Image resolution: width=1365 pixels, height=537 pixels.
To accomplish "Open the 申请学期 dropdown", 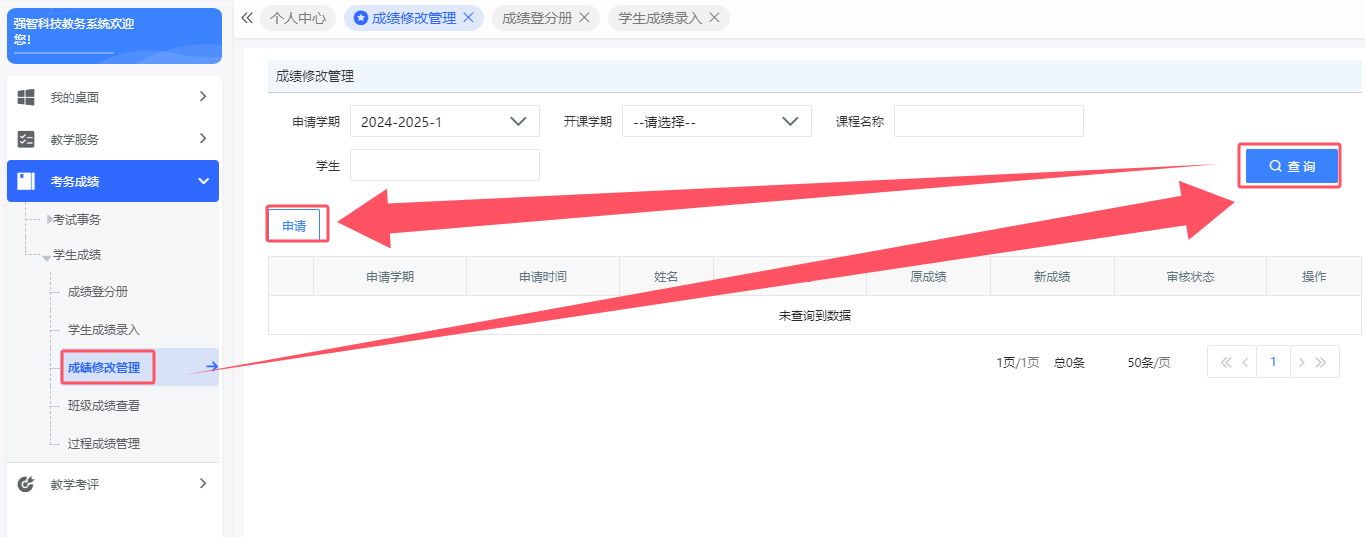I will (444, 121).
